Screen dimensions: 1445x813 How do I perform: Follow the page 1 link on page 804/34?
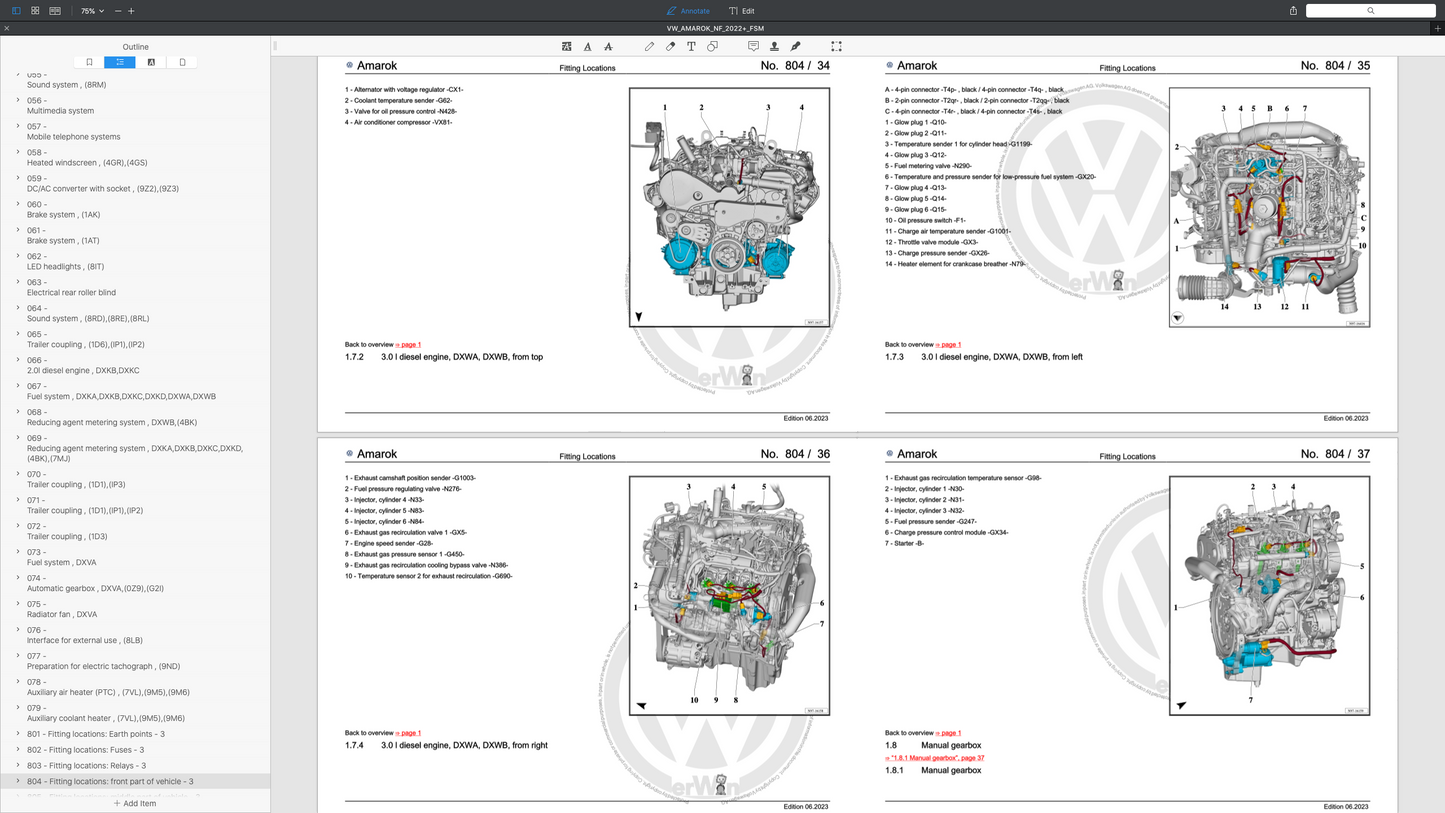coord(408,345)
